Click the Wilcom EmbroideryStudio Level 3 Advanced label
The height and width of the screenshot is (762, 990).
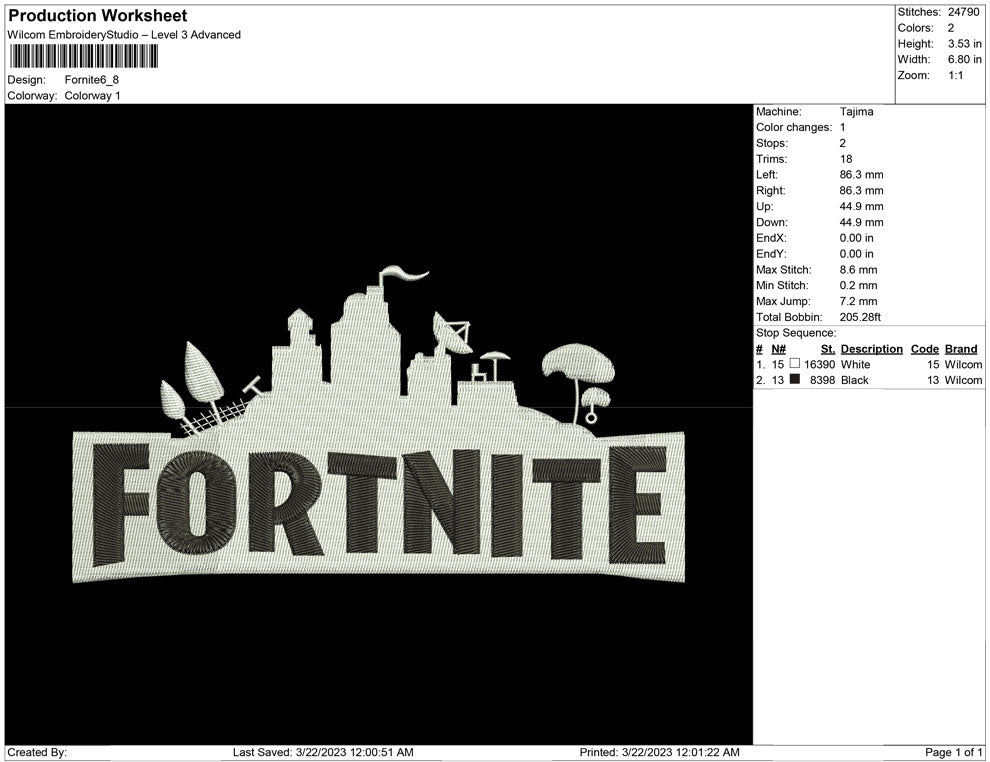123,34
